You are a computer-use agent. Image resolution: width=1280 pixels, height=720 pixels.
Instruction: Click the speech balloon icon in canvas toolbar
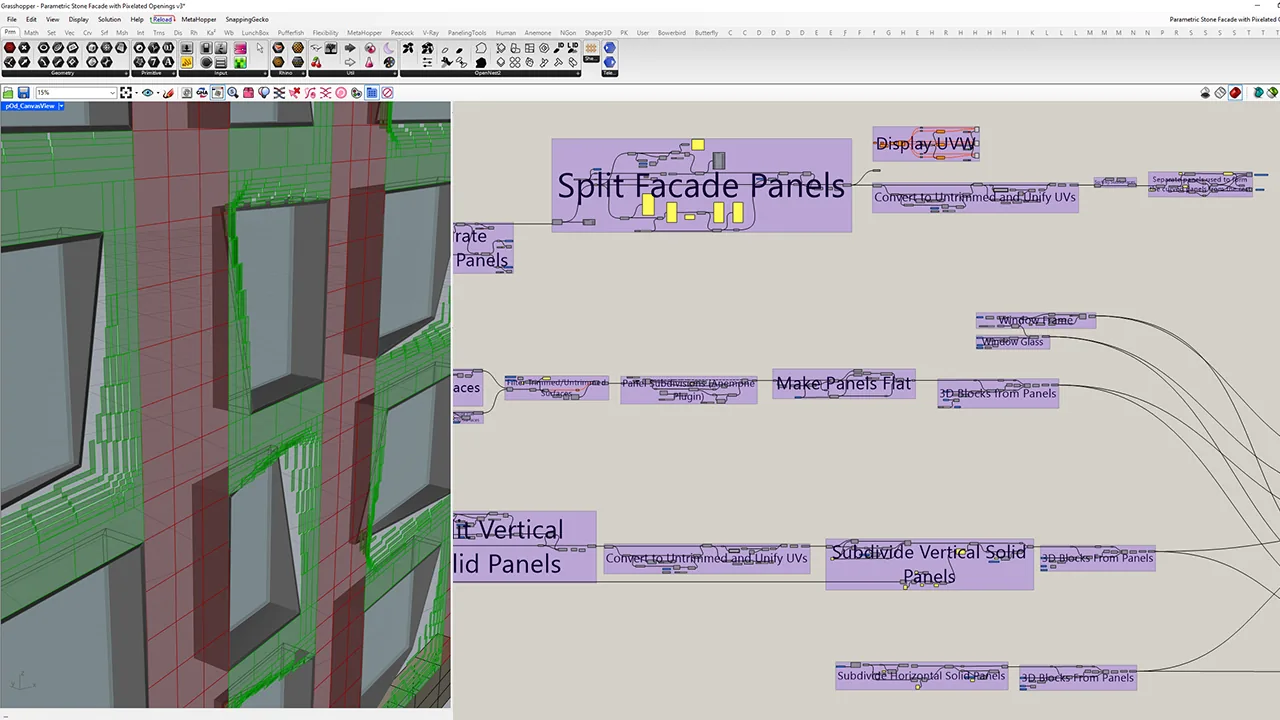pyautogui.click(x=264, y=93)
